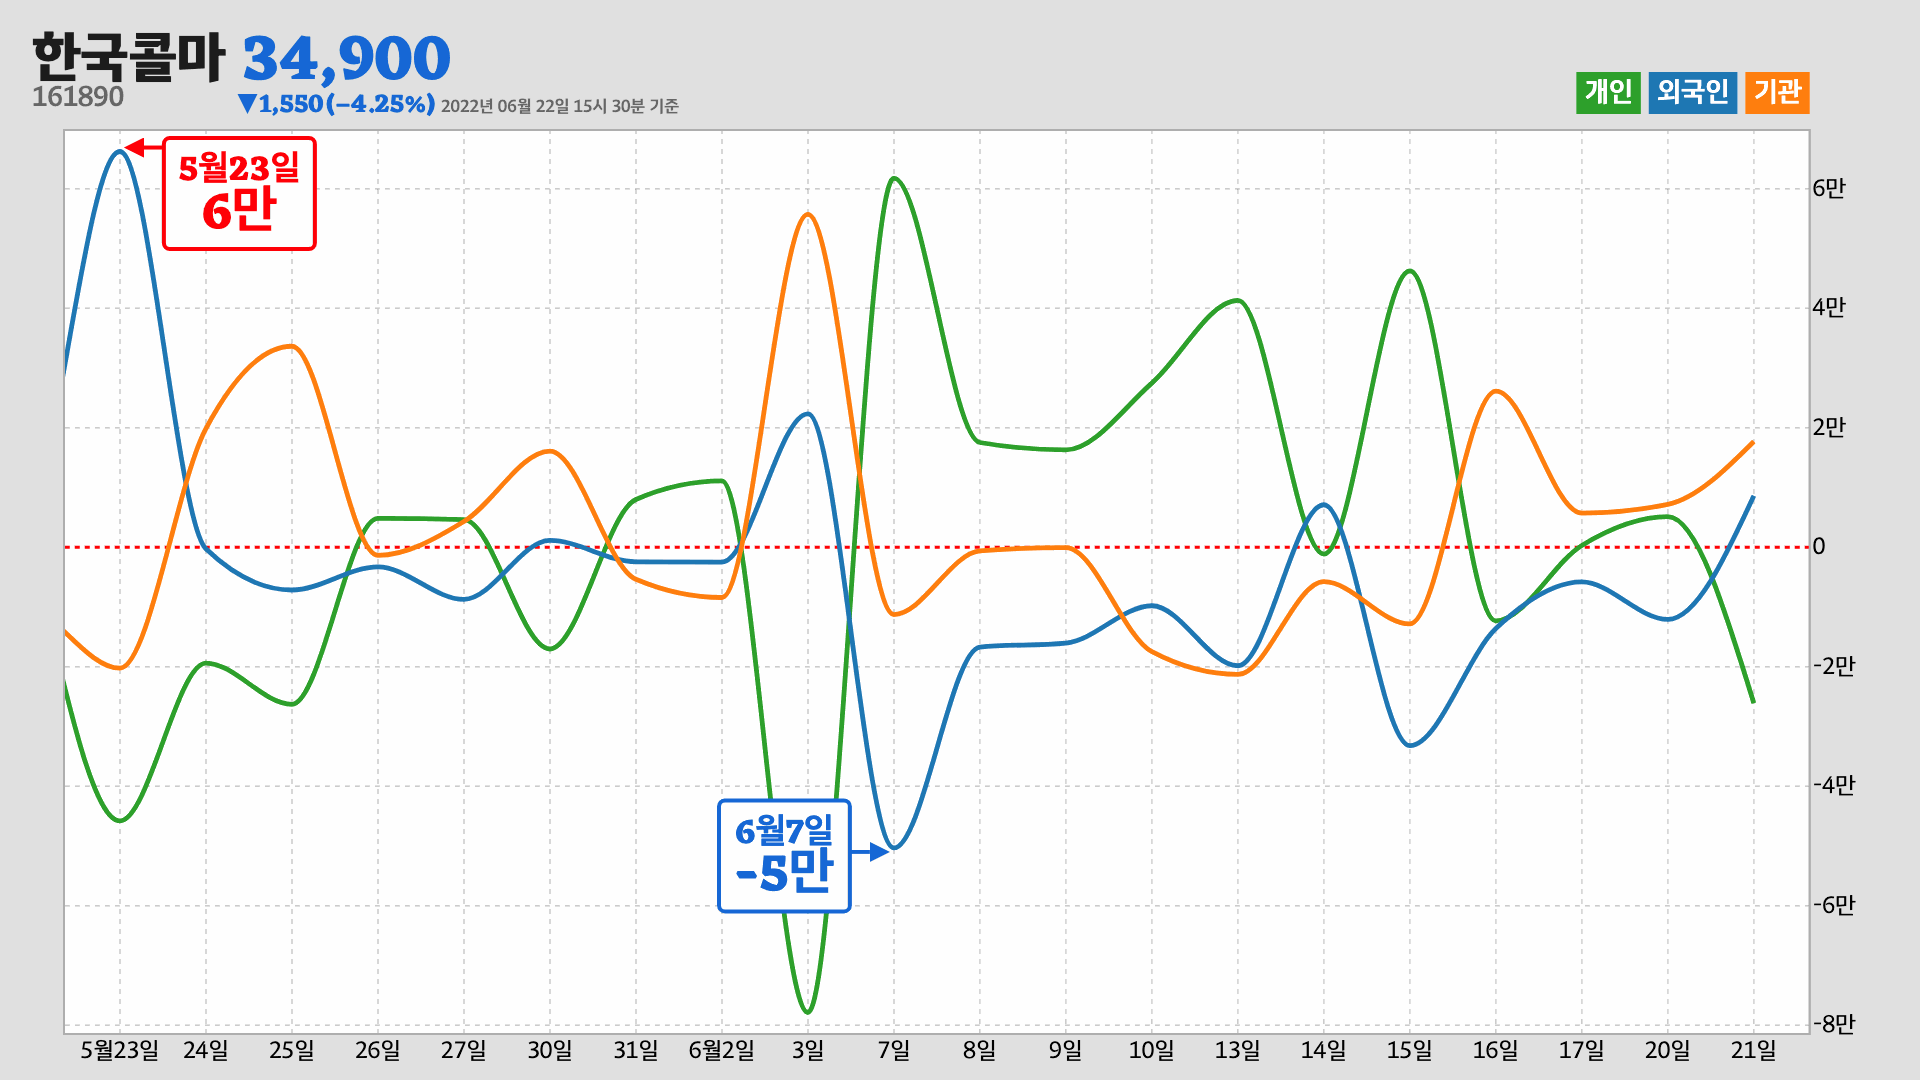Click the x-axis label 5월23일
1920x1080 pixels.
[120, 1050]
